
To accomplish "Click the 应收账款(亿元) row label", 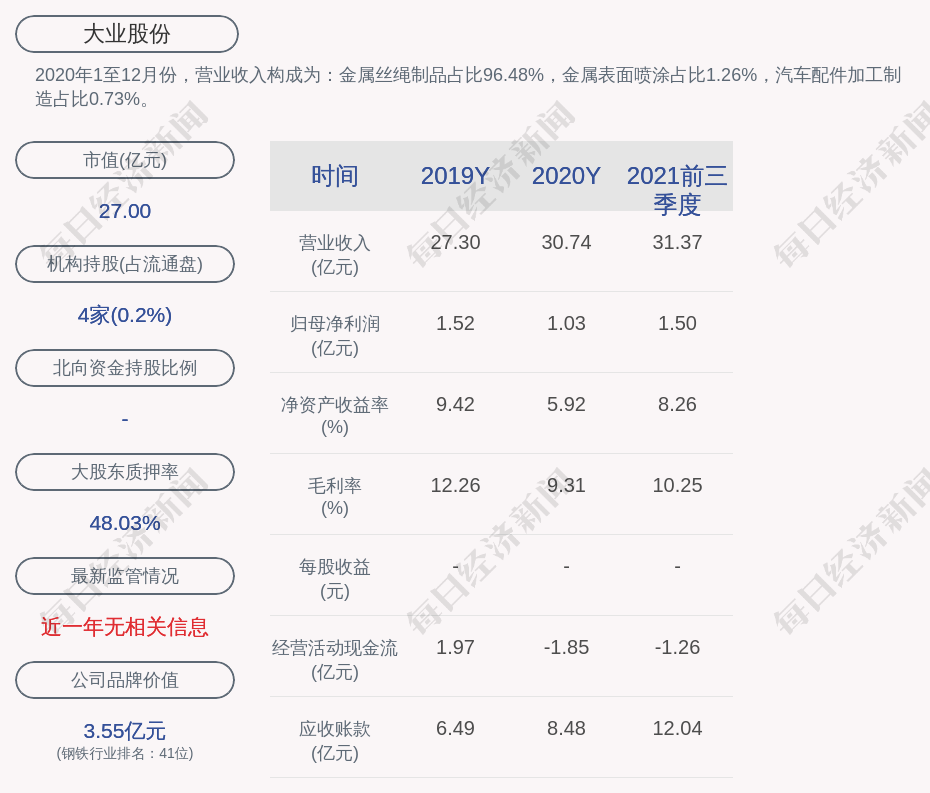I will 335,740.
